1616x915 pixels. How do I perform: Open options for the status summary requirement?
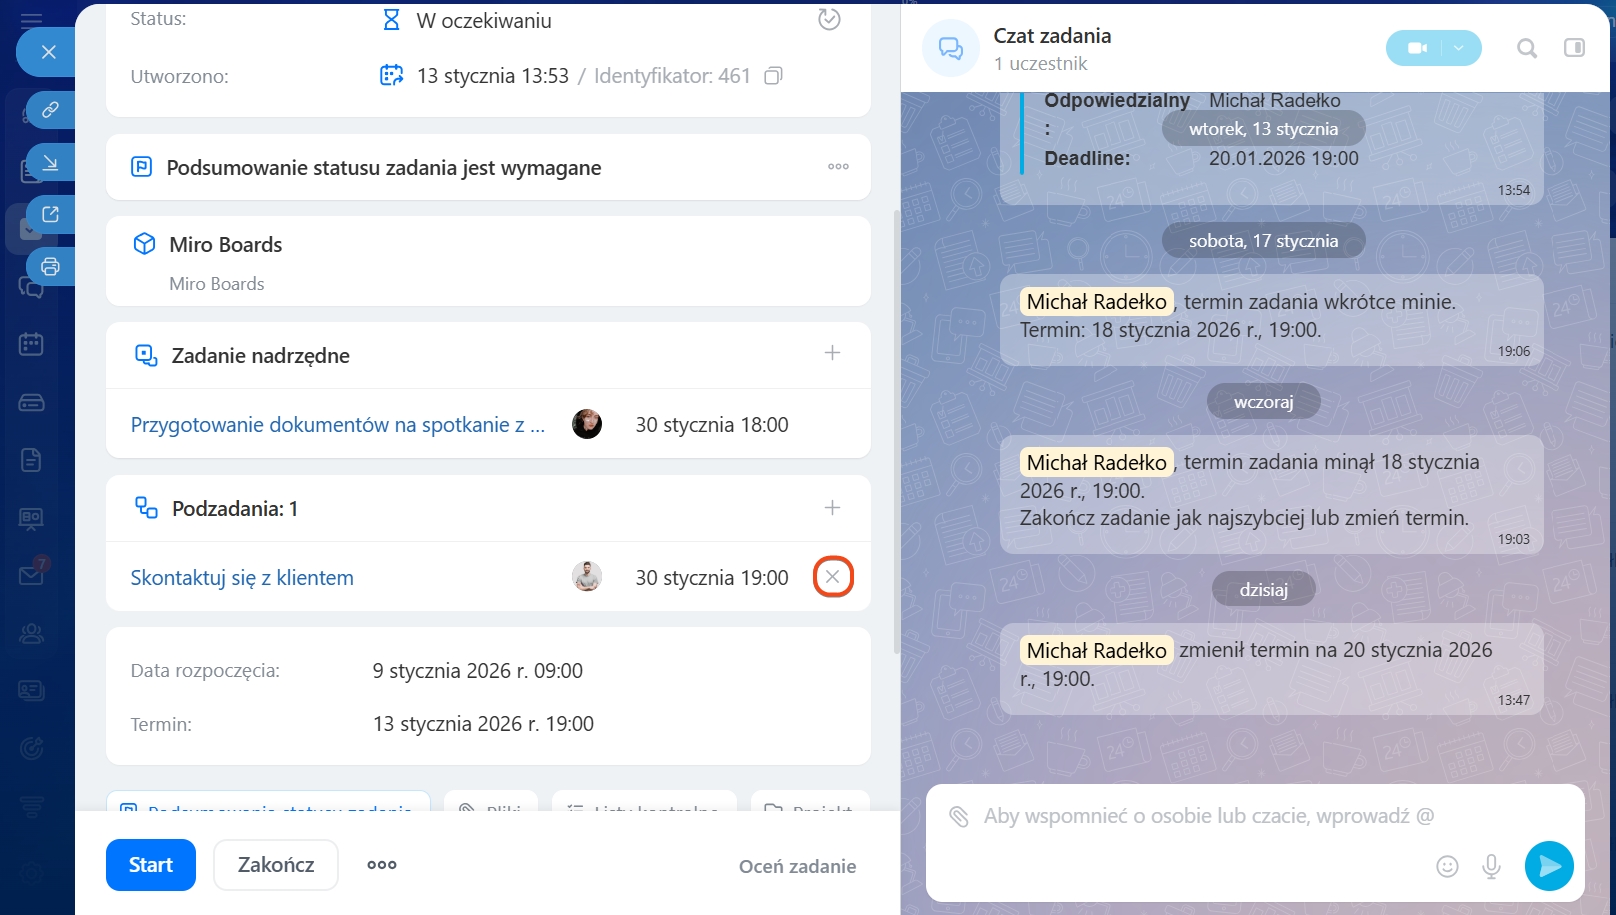838,167
